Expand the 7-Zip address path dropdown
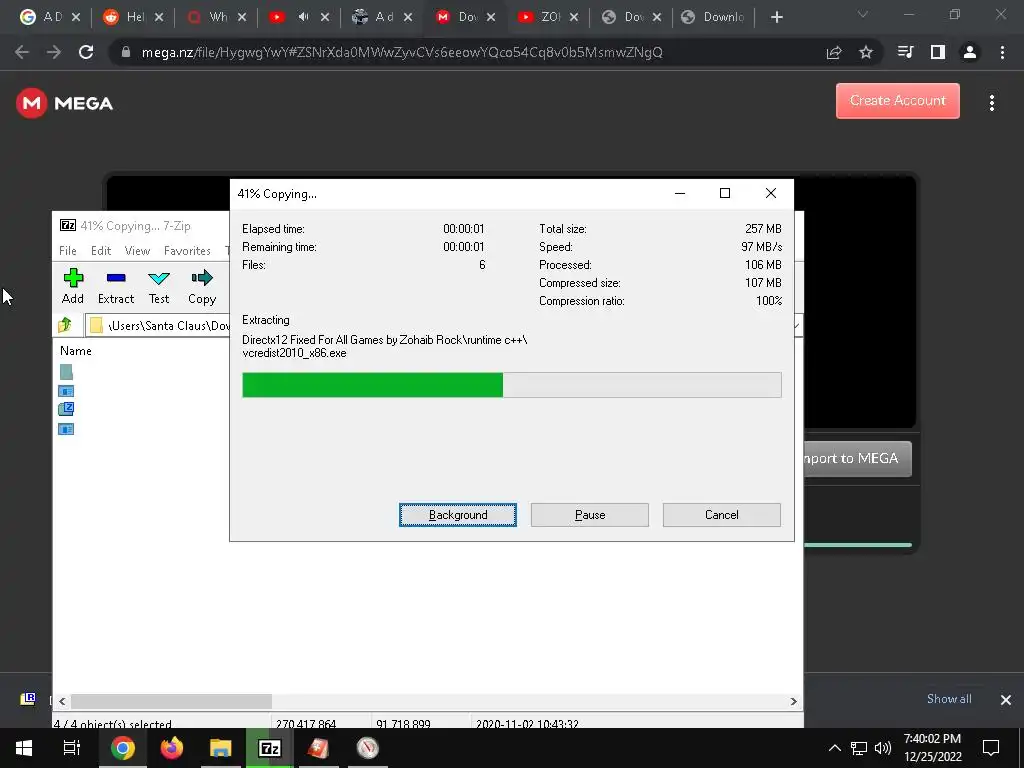The width and height of the screenshot is (1024, 768). tap(797, 325)
